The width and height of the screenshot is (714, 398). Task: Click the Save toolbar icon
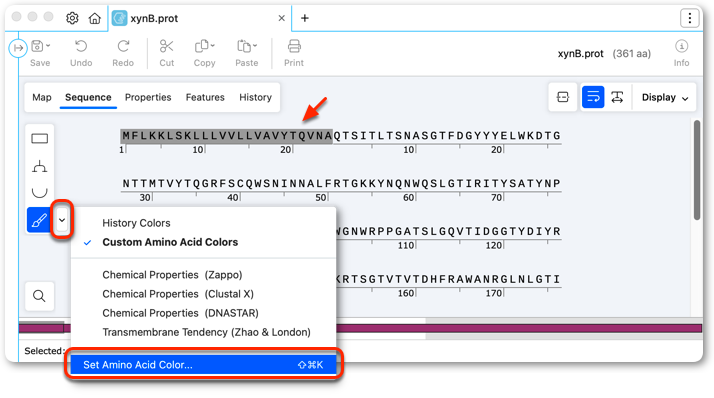(x=37, y=46)
